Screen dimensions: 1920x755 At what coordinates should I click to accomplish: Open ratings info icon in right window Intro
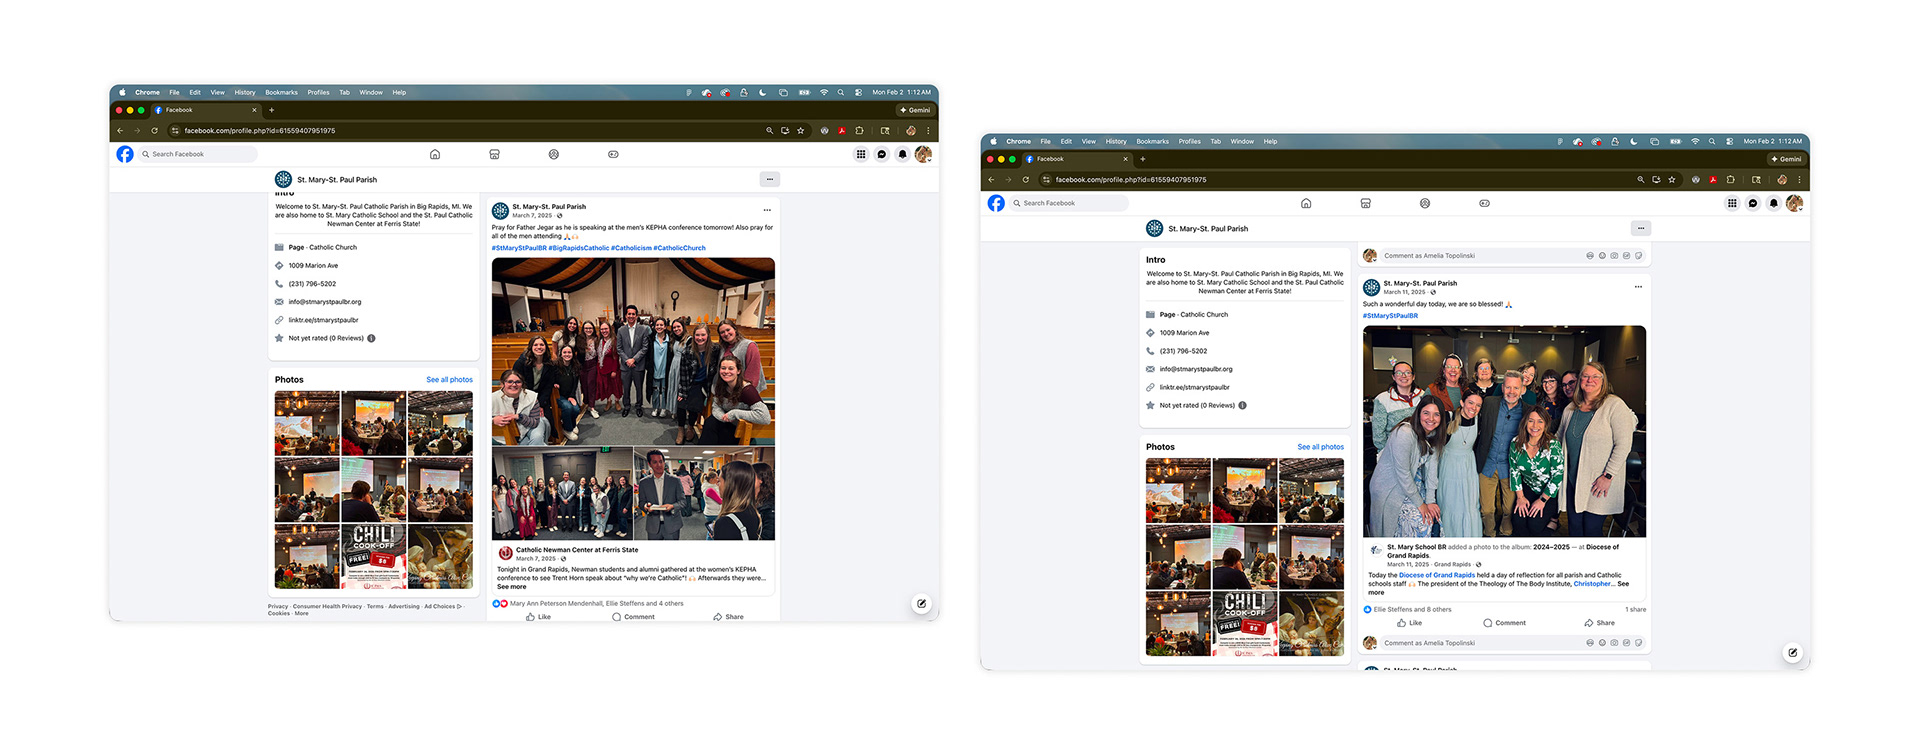coord(1243,405)
